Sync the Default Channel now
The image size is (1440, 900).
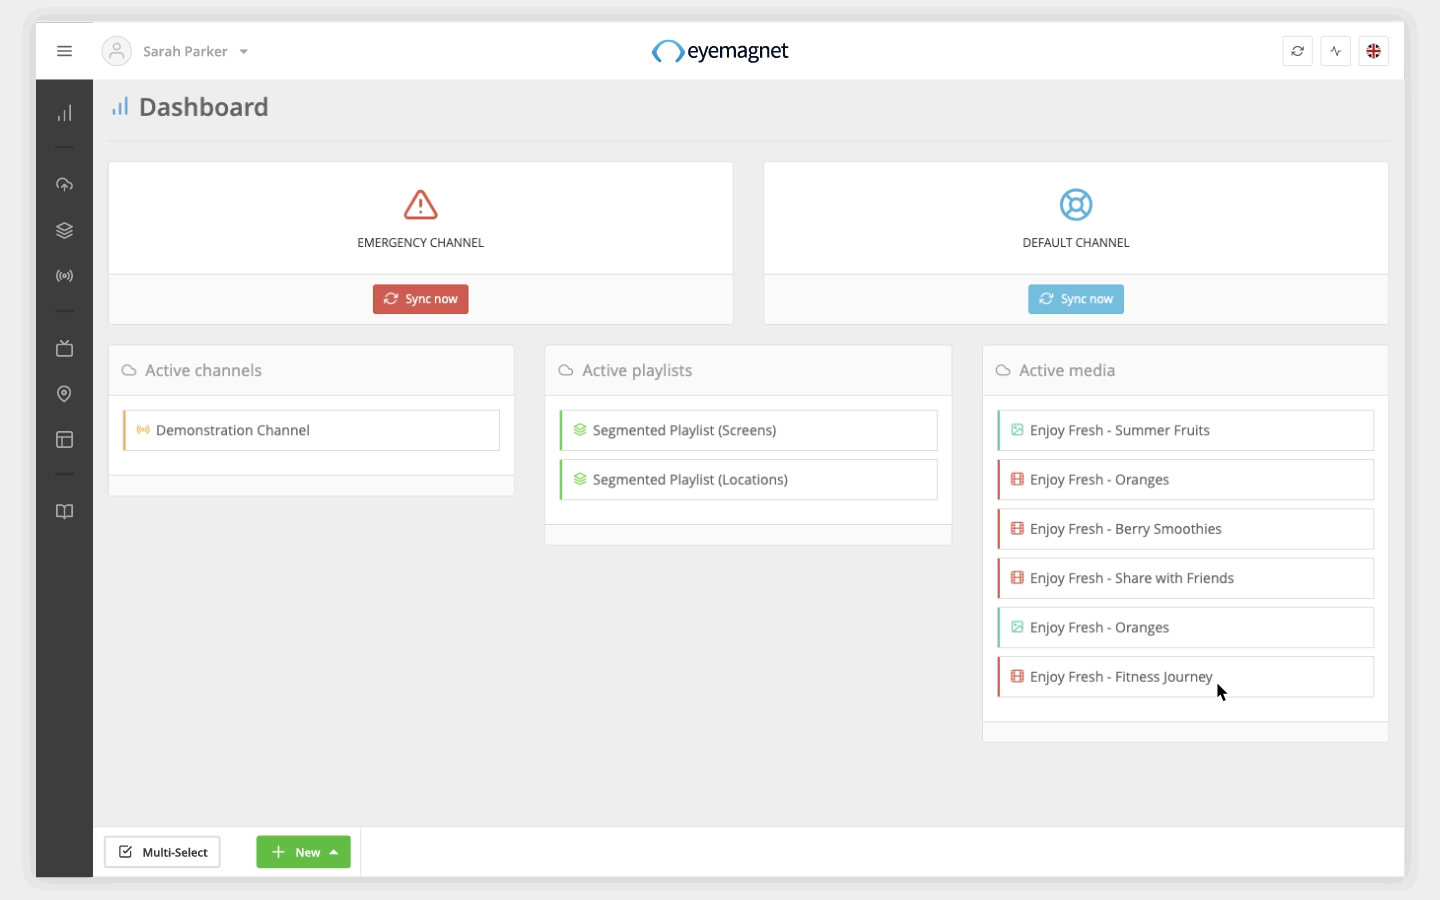(x=1076, y=299)
